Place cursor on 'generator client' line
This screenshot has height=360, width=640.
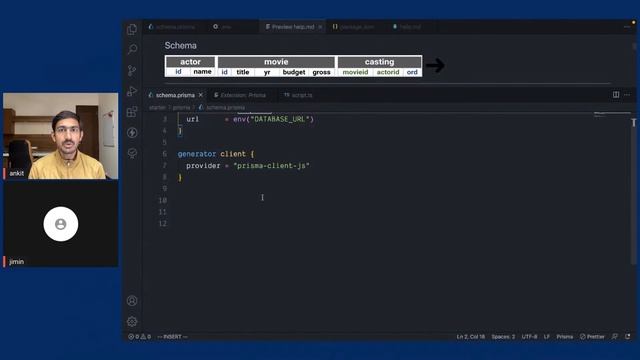tap(216, 154)
